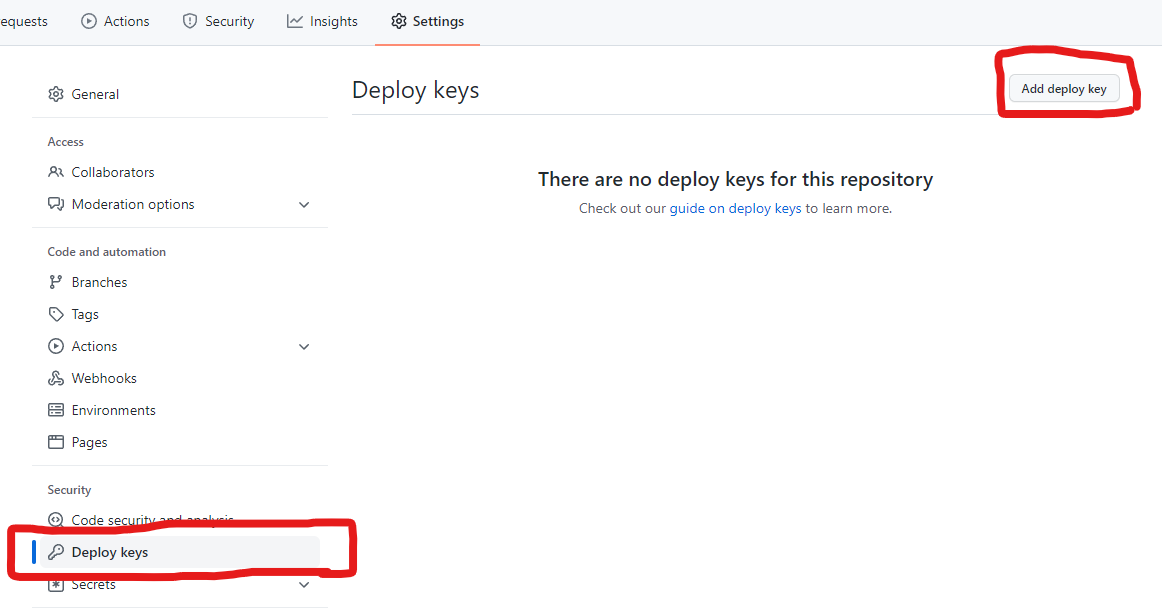Click the General gear icon in sidebar
1162x615 pixels.
[56, 94]
